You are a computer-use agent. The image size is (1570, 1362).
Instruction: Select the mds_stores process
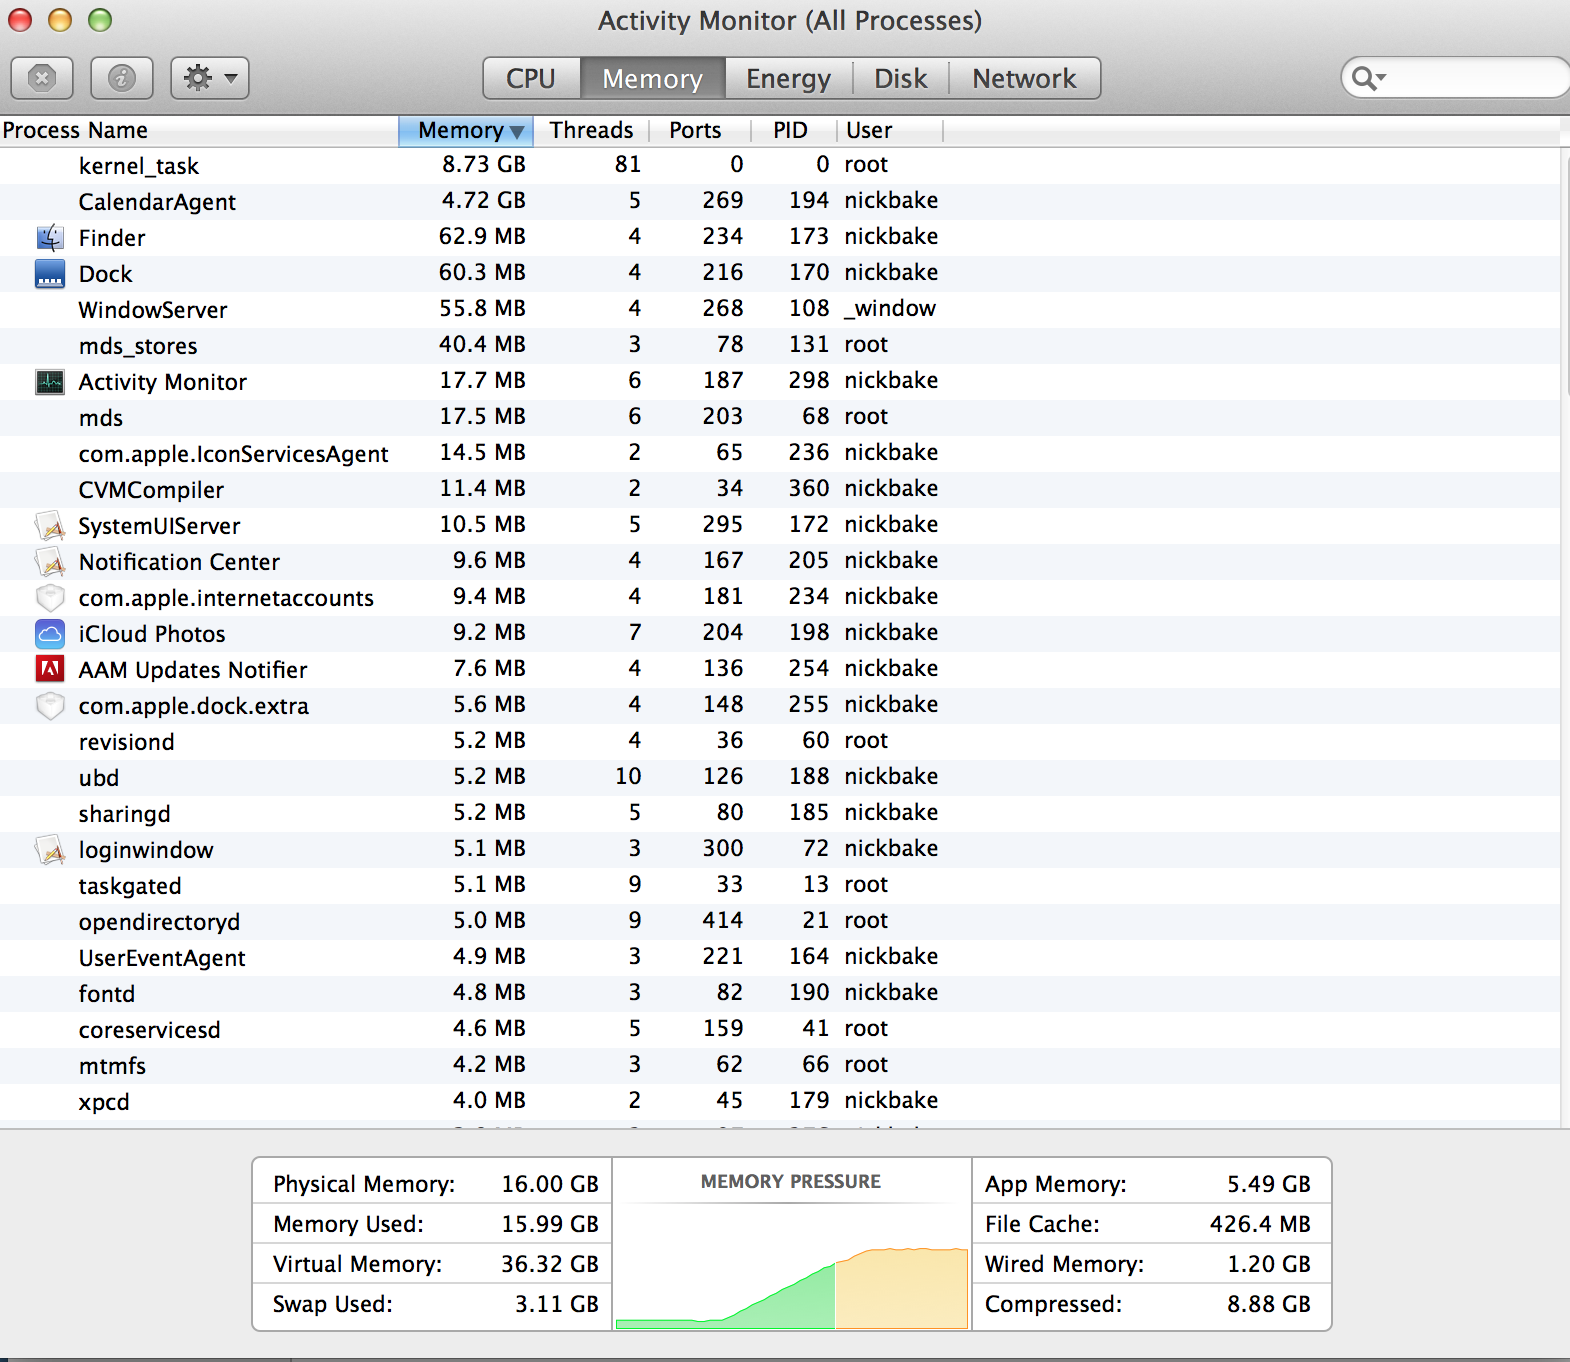point(780,345)
